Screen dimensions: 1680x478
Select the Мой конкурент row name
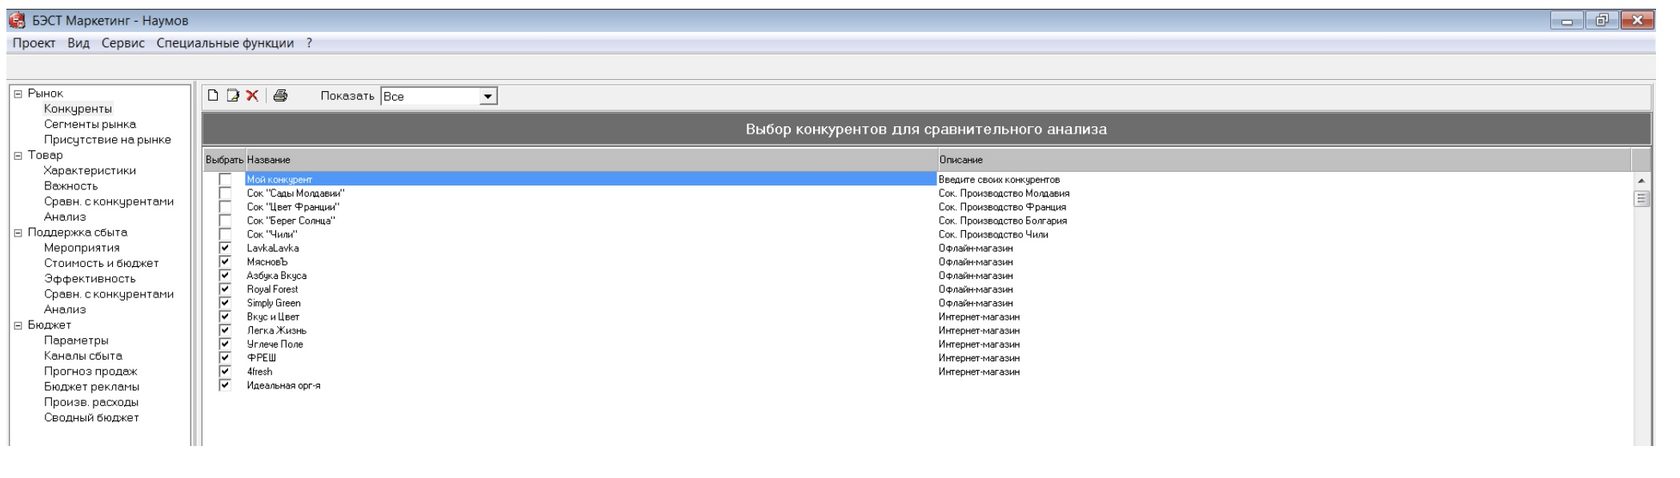click(x=590, y=180)
